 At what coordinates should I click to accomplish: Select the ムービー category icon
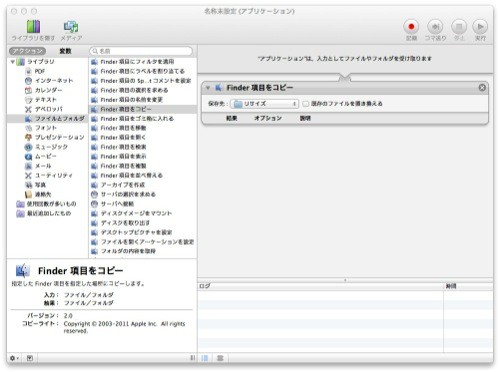(29, 156)
